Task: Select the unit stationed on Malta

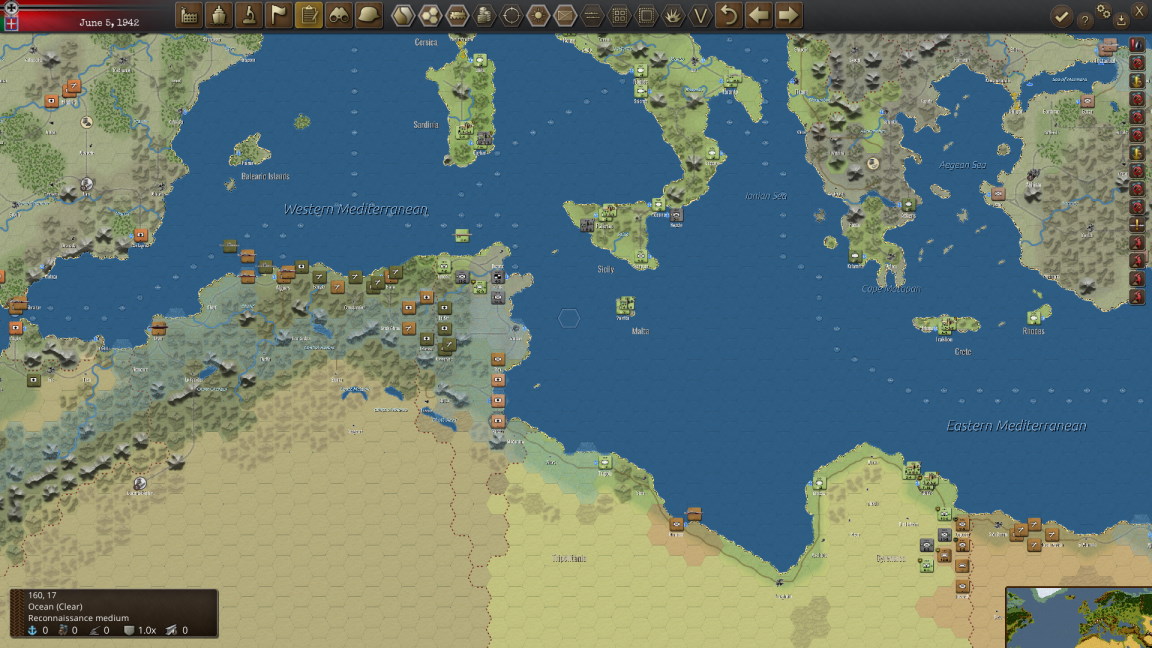Action: 625,305
